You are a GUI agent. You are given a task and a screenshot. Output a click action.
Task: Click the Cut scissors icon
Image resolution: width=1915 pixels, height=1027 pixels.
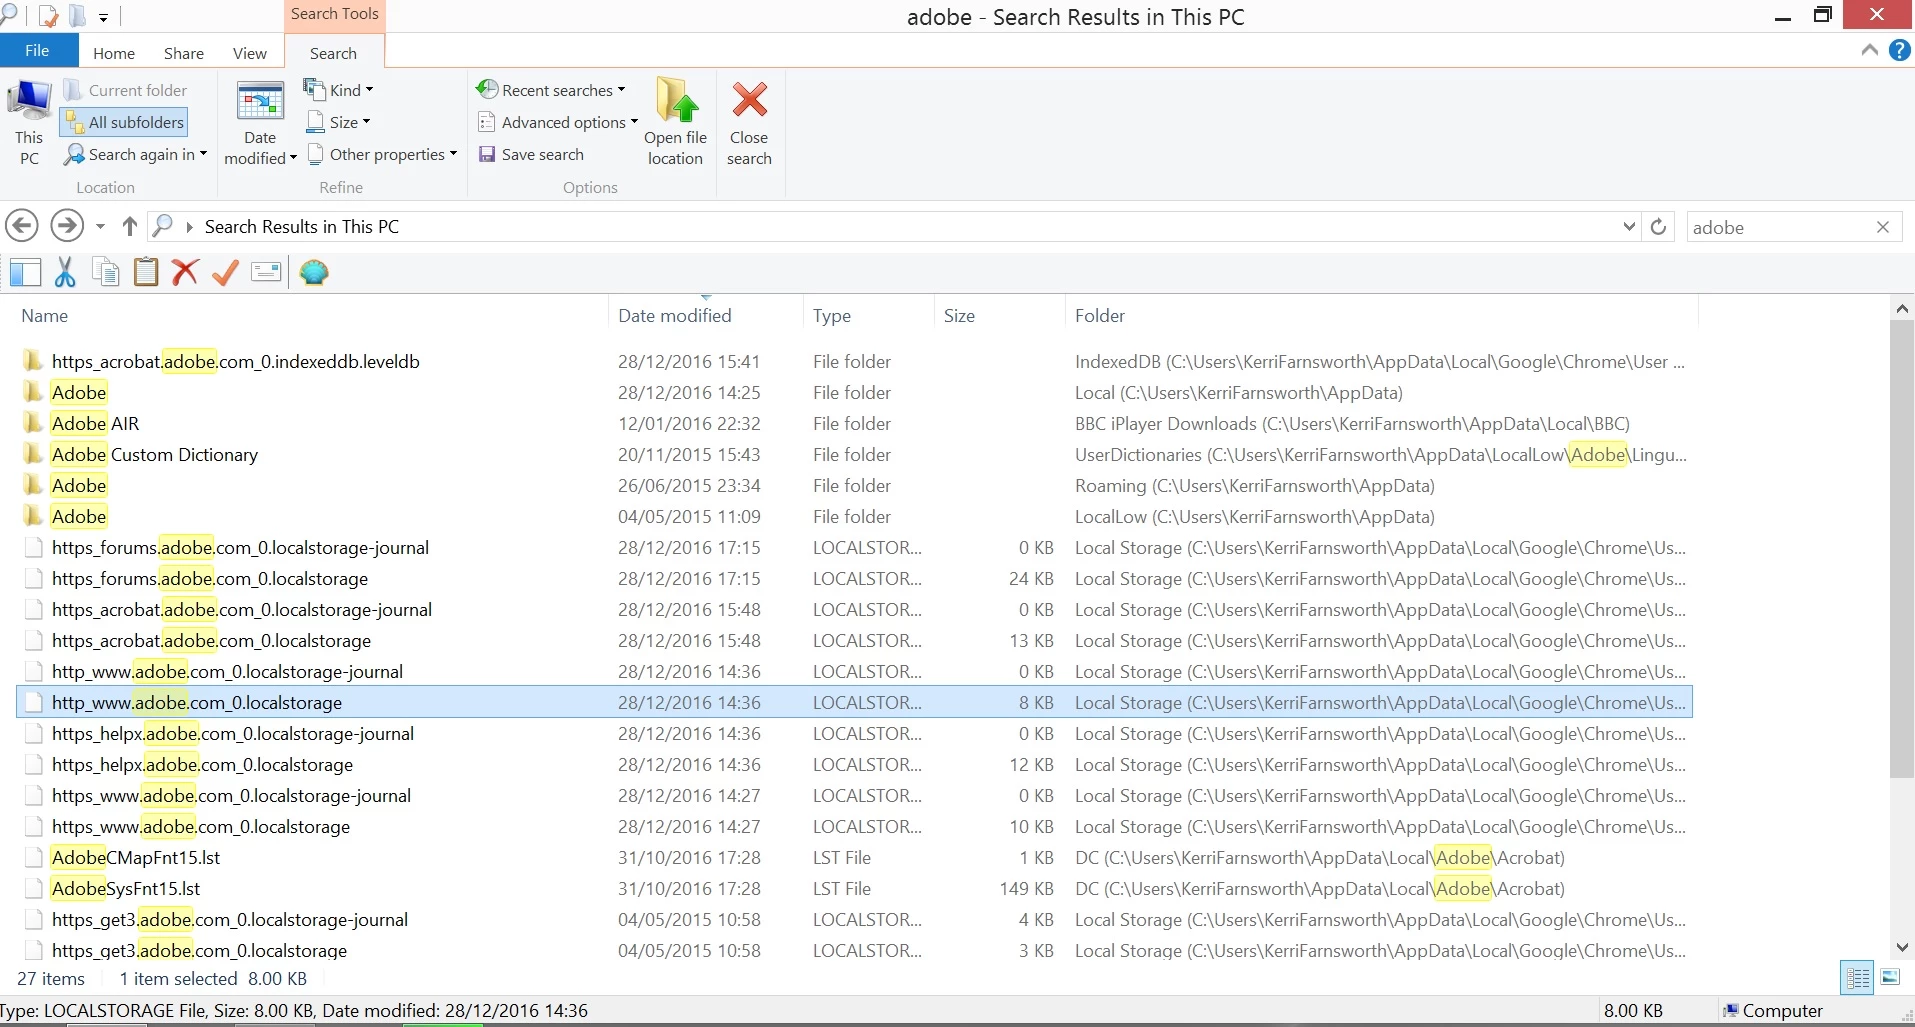(65, 272)
